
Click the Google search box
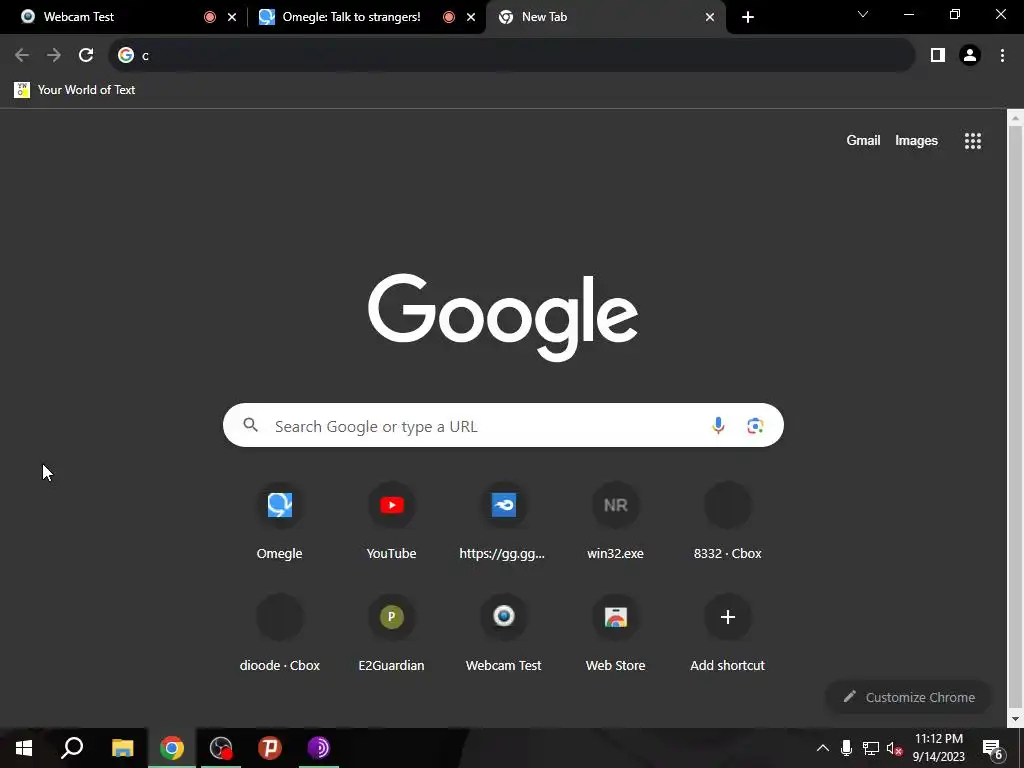(503, 426)
